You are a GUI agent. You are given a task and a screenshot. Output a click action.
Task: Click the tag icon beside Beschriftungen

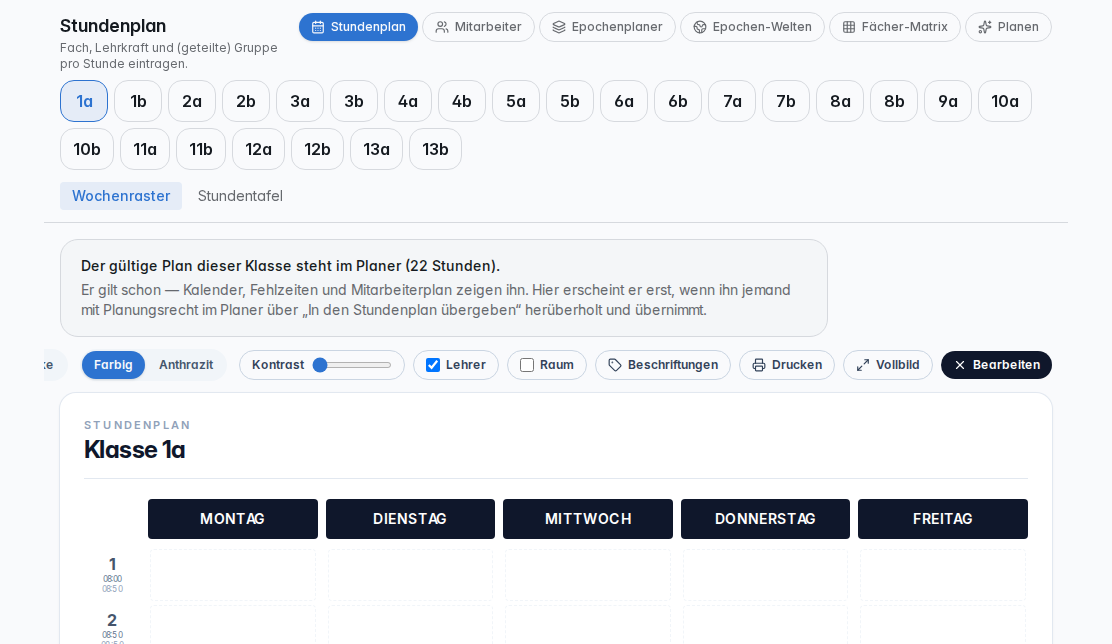615,365
